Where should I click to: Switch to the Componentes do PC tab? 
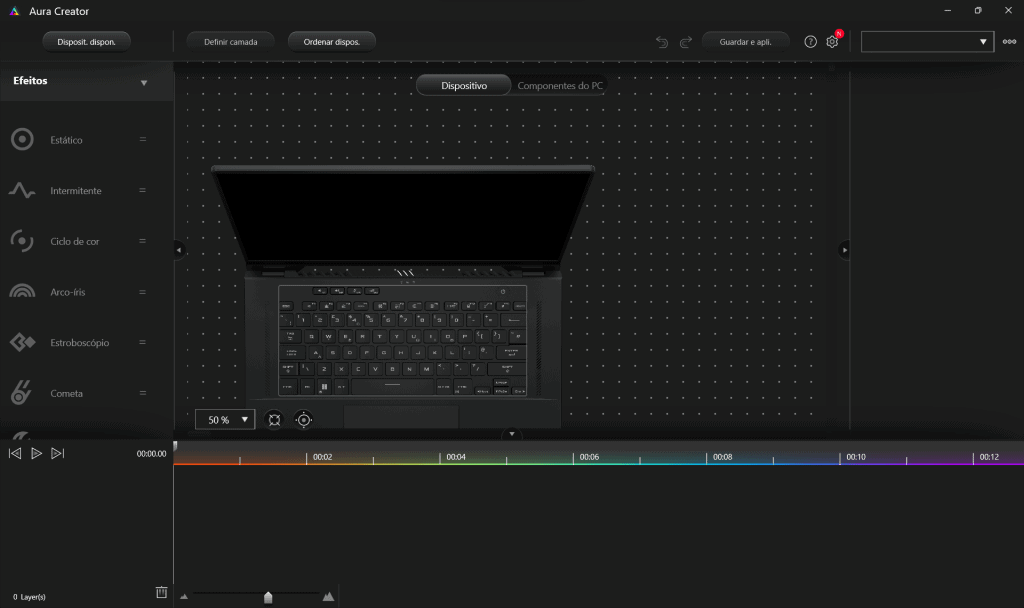(559, 85)
